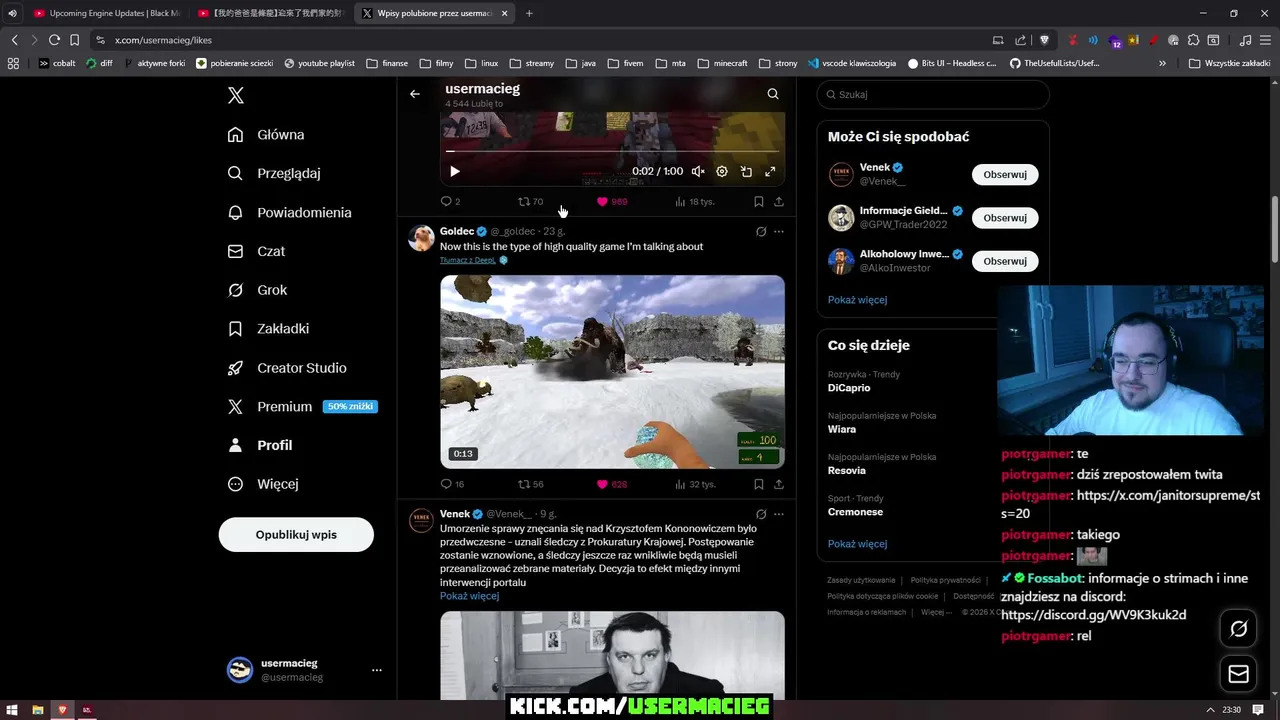Open video settings gear
This screenshot has height=720, width=1280.
pos(722,171)
